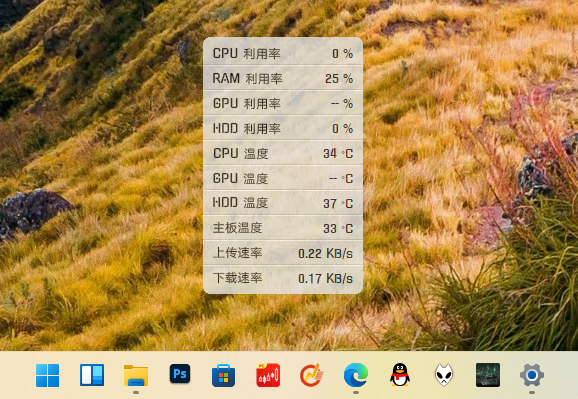Open the QQ penguin app
578x399 pixels.
click(x=400, y=375)
